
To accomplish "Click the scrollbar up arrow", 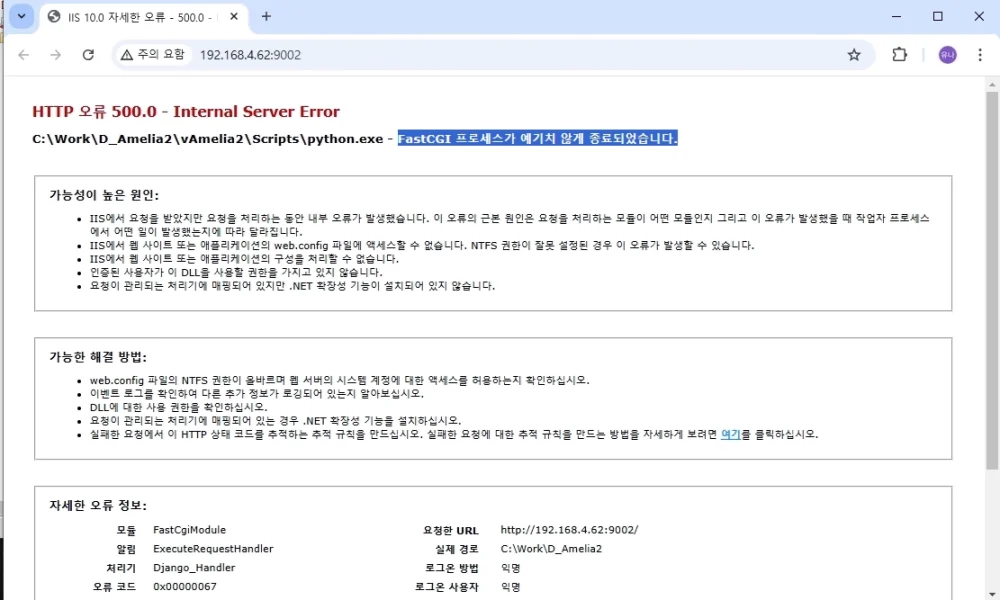I will 992,85.
